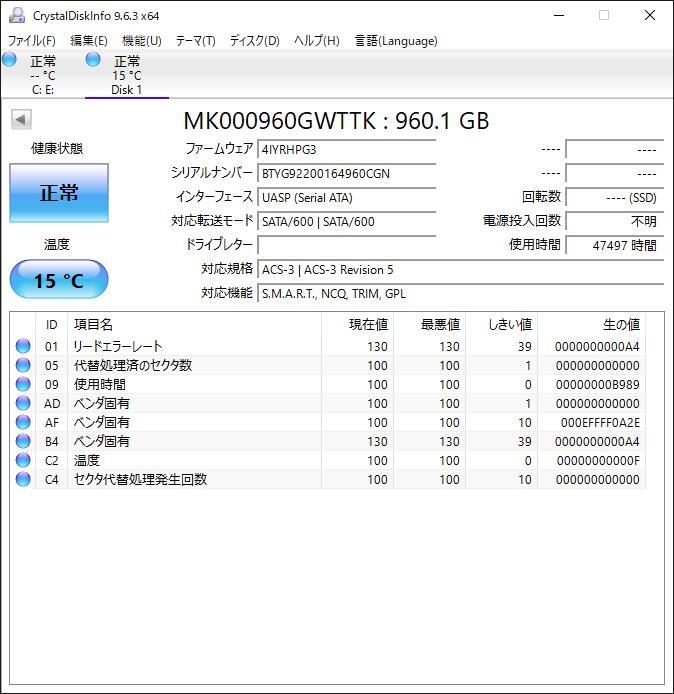
Task: Minimize the CrystalDiskInfo window
Action: click(559, 15)
